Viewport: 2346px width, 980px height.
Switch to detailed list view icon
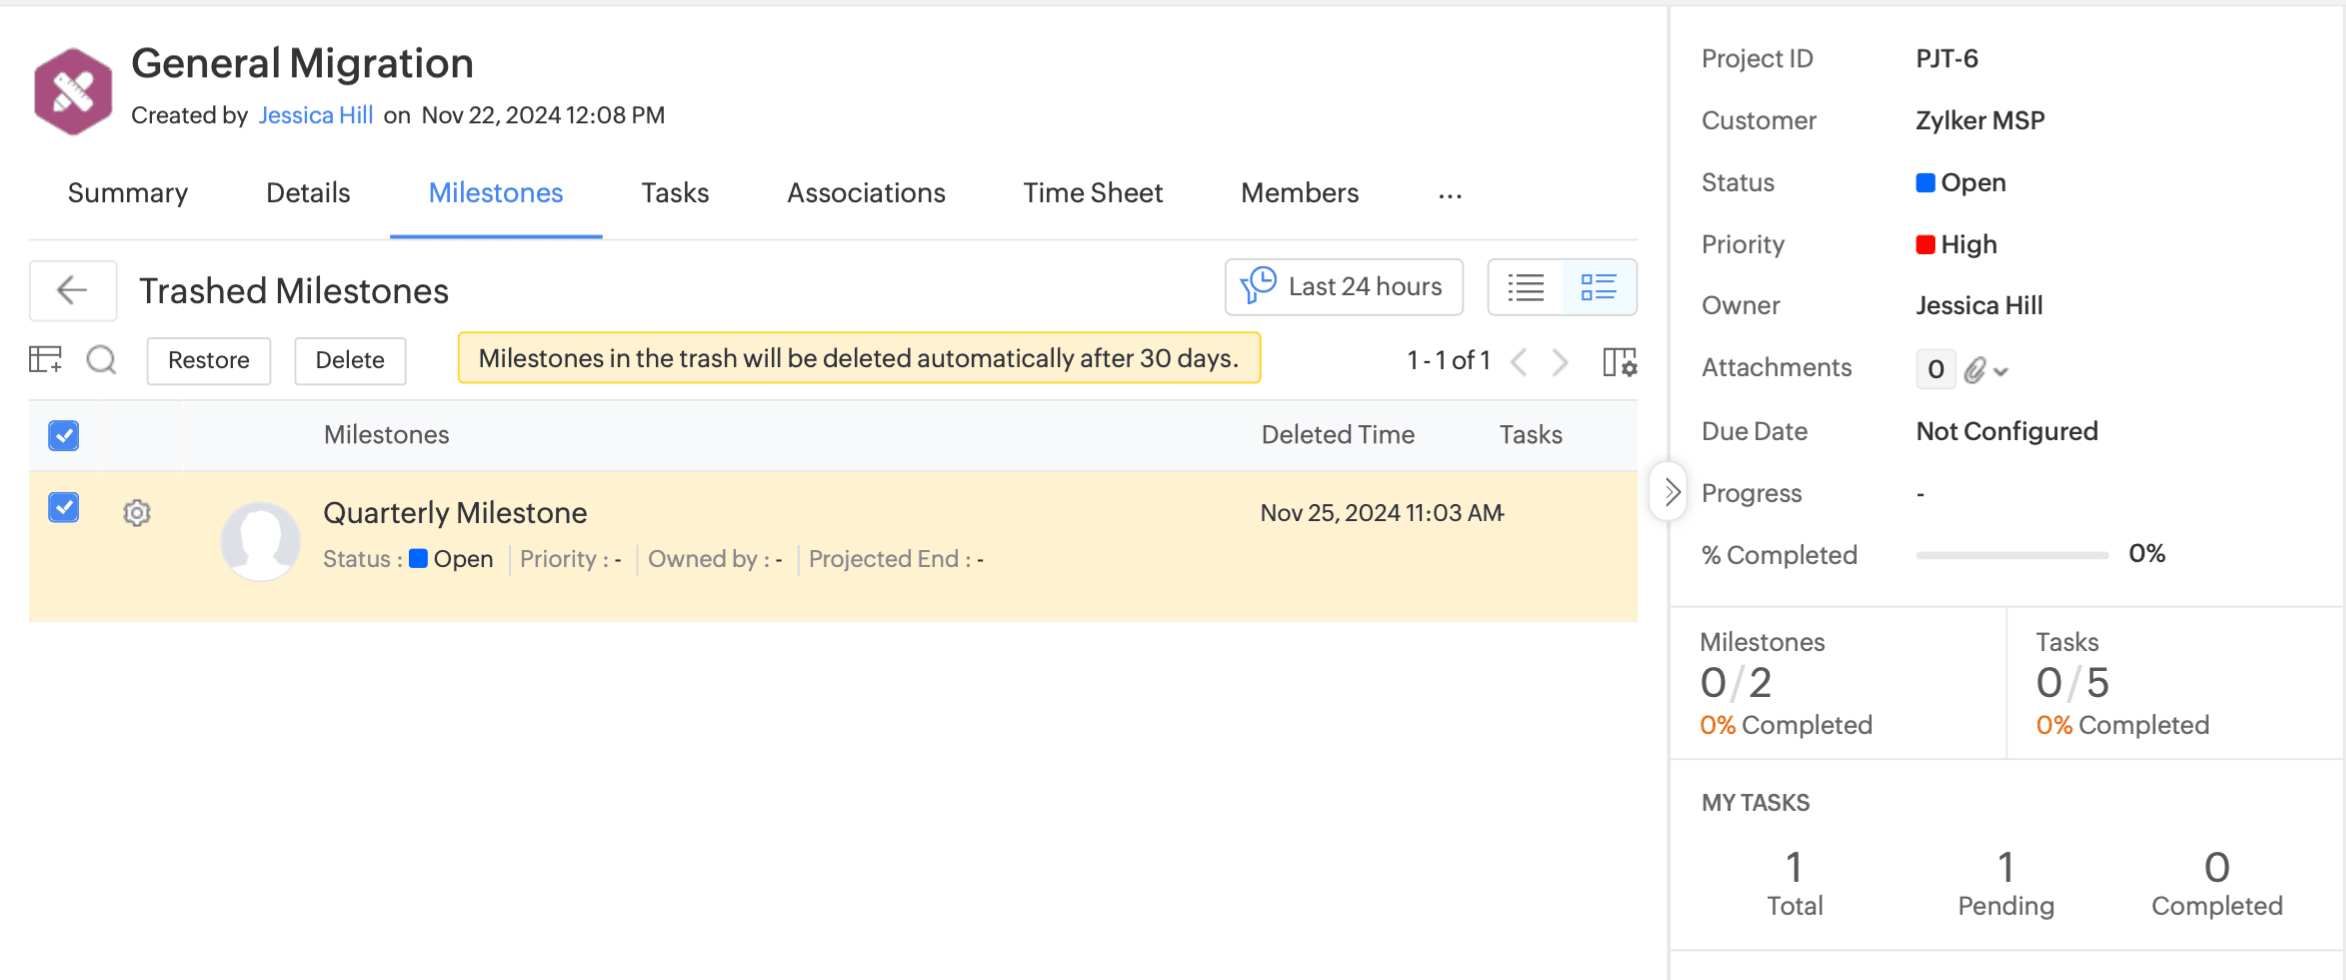pos(1598,288)
